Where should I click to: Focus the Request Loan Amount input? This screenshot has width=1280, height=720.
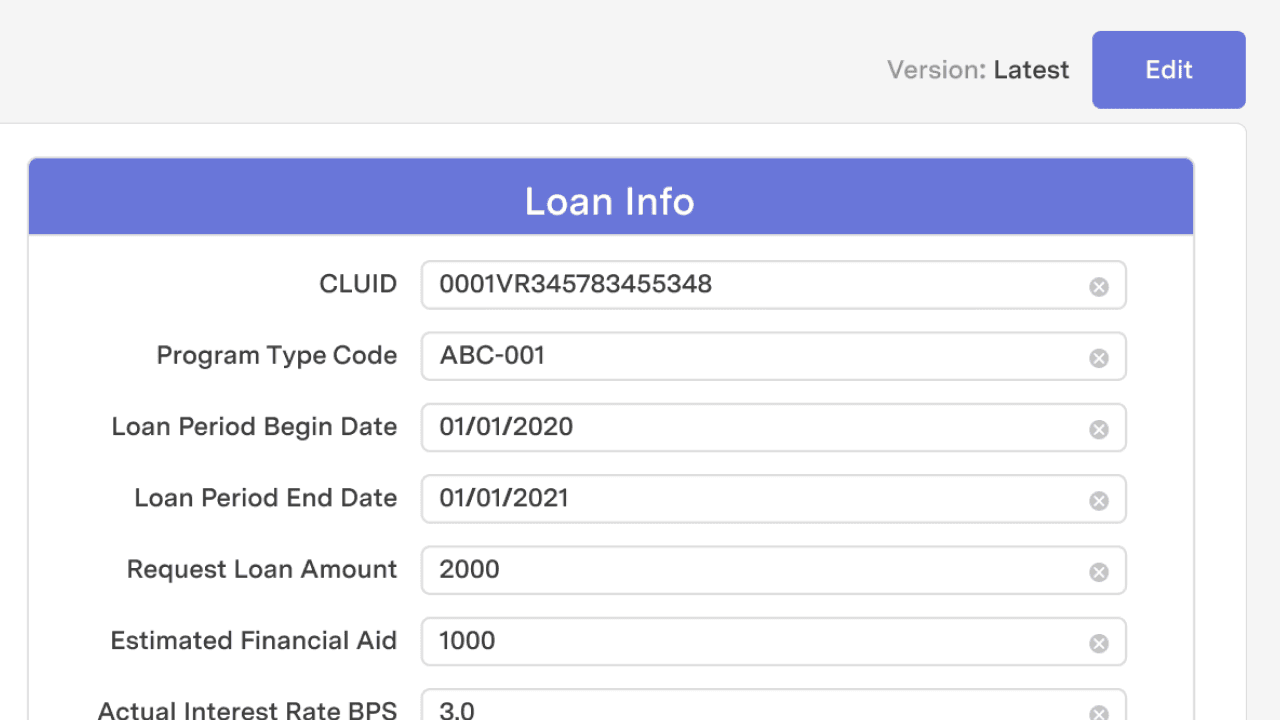click(773, 570)
